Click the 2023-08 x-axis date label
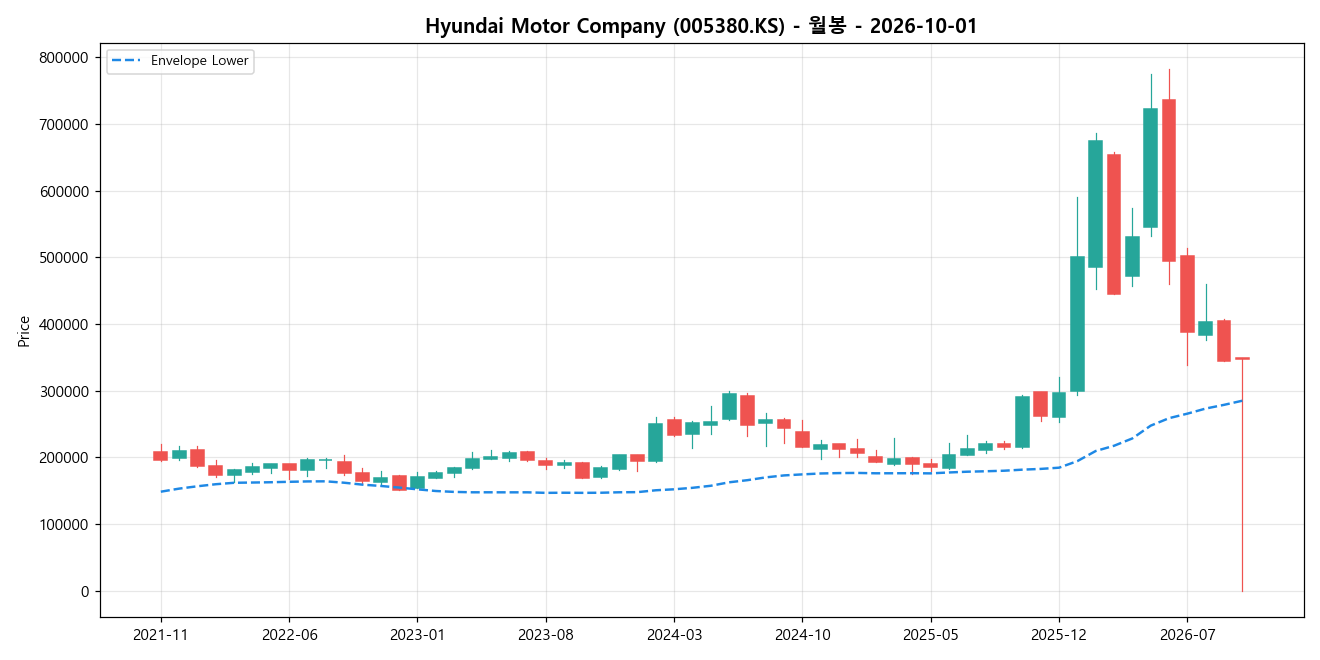 point(546,636)
